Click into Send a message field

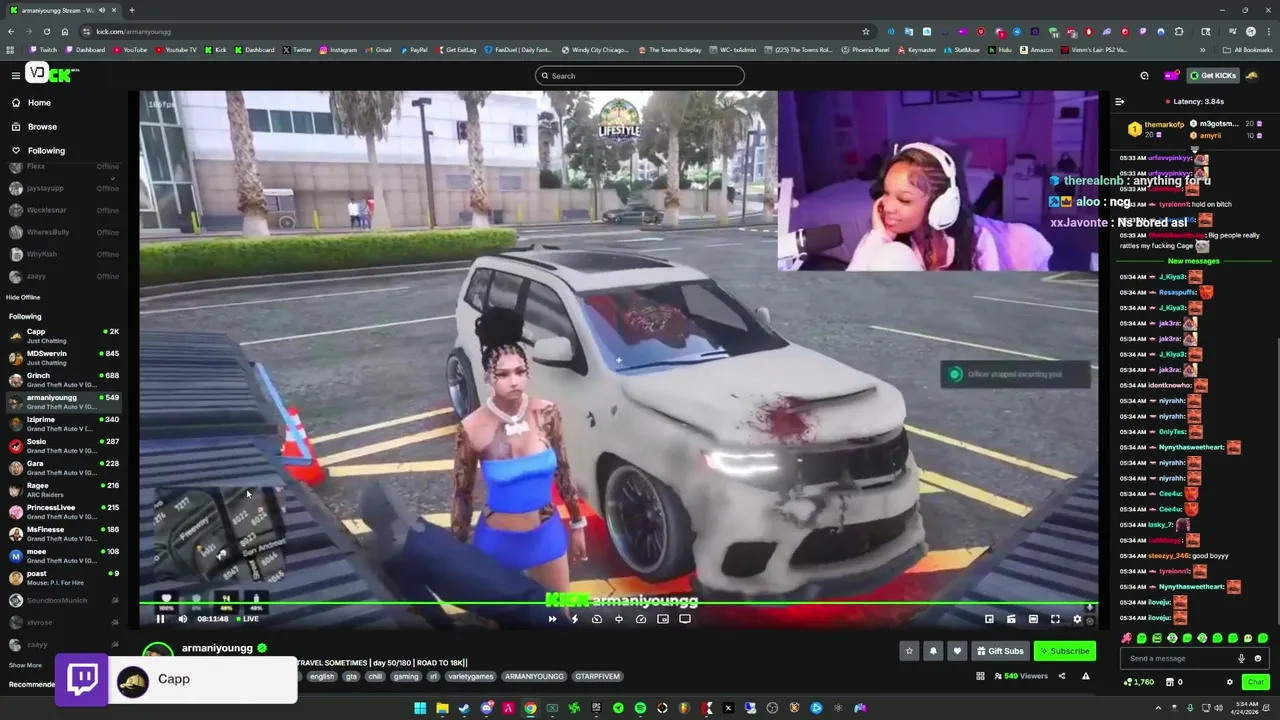pos(1180,658)
